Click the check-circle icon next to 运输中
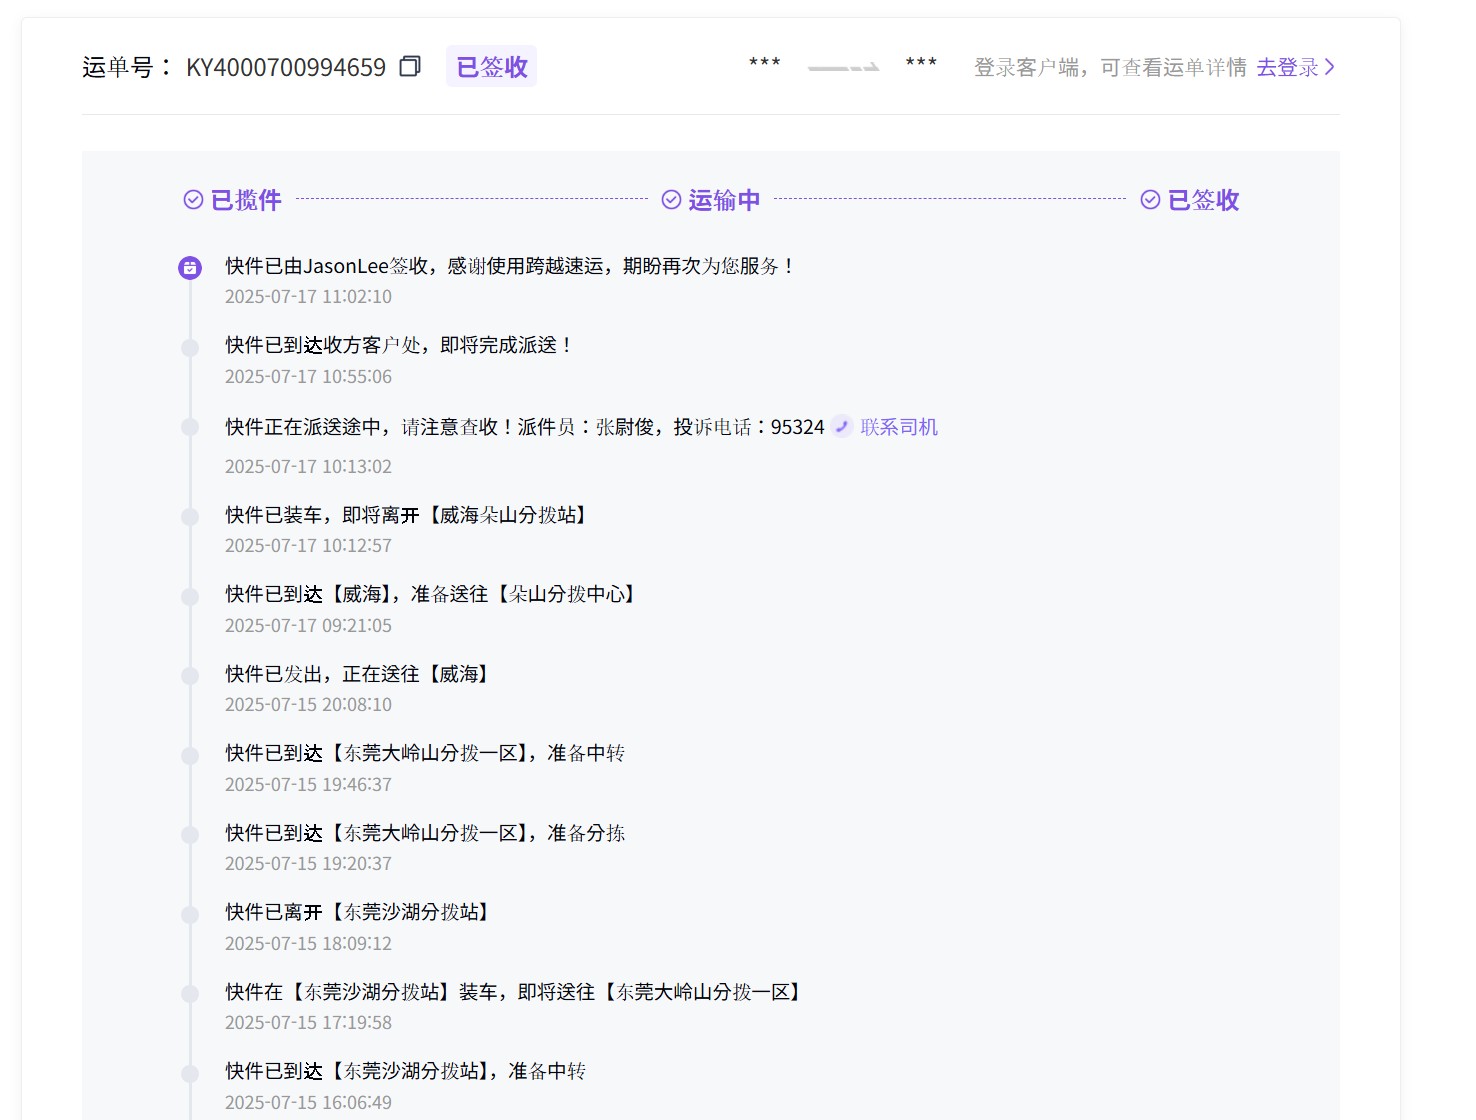Screen dimensions: 1476x1120 coord(671,200)
